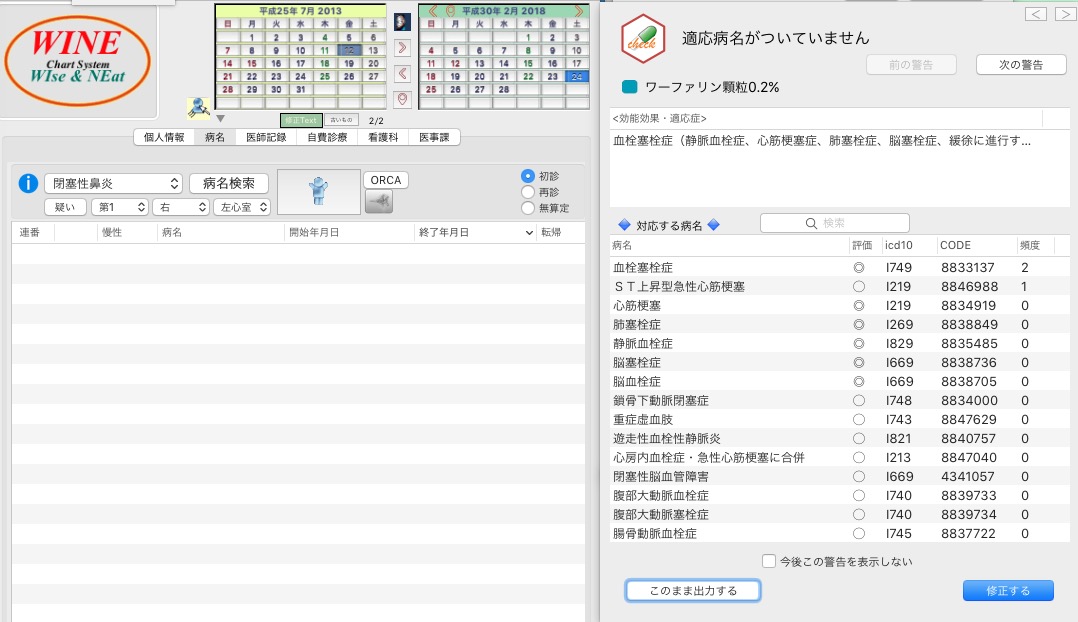The image size is (1078, 622).
Task: Select the 初診 radio button
Action: (528, 176)
